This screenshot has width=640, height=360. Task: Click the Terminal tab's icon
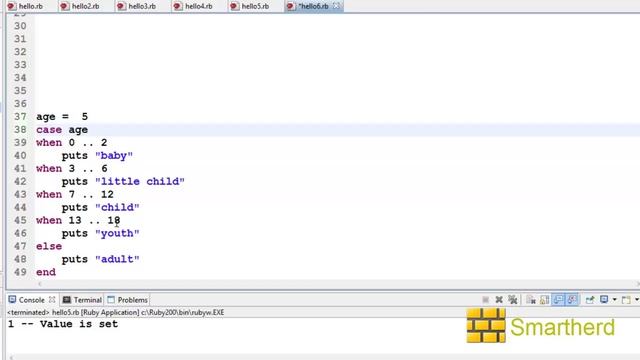(x=67, y=300)
